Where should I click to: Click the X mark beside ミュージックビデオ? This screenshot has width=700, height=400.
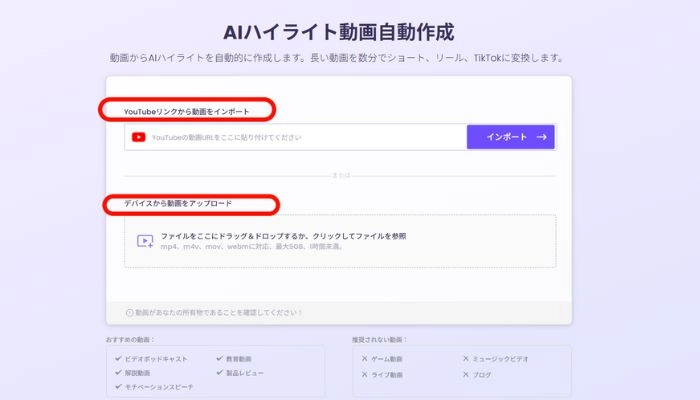(465, 359)
